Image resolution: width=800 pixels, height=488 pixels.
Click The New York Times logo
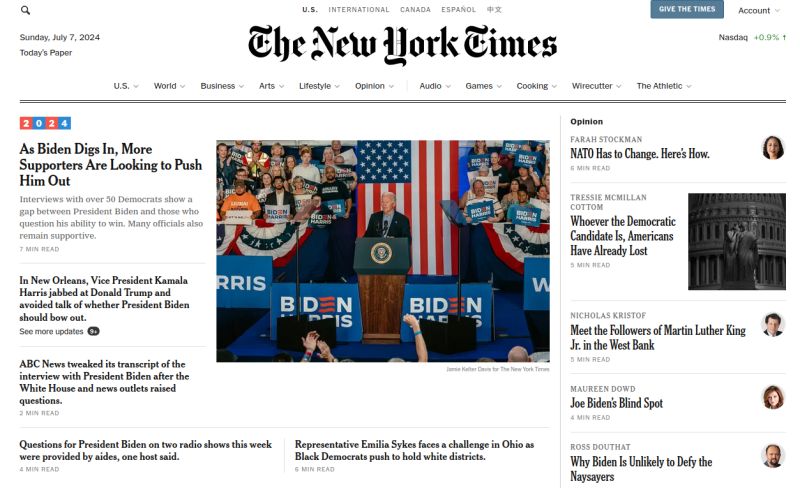pyautogui.click(x=403, y=45)
